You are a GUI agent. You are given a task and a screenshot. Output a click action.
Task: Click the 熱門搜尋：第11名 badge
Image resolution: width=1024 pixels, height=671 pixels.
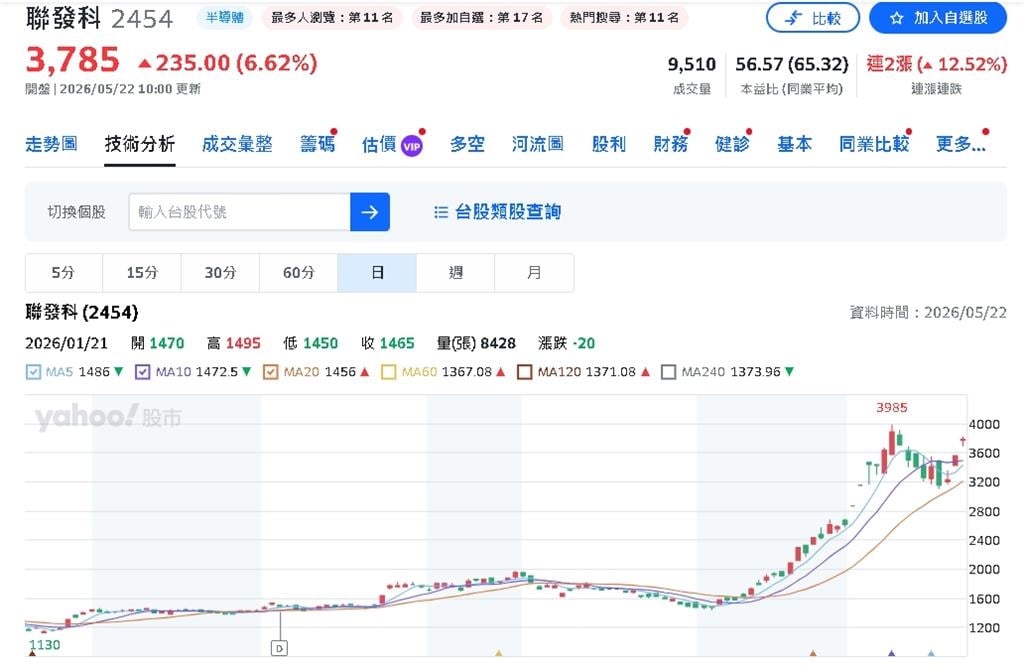(624, 17)
